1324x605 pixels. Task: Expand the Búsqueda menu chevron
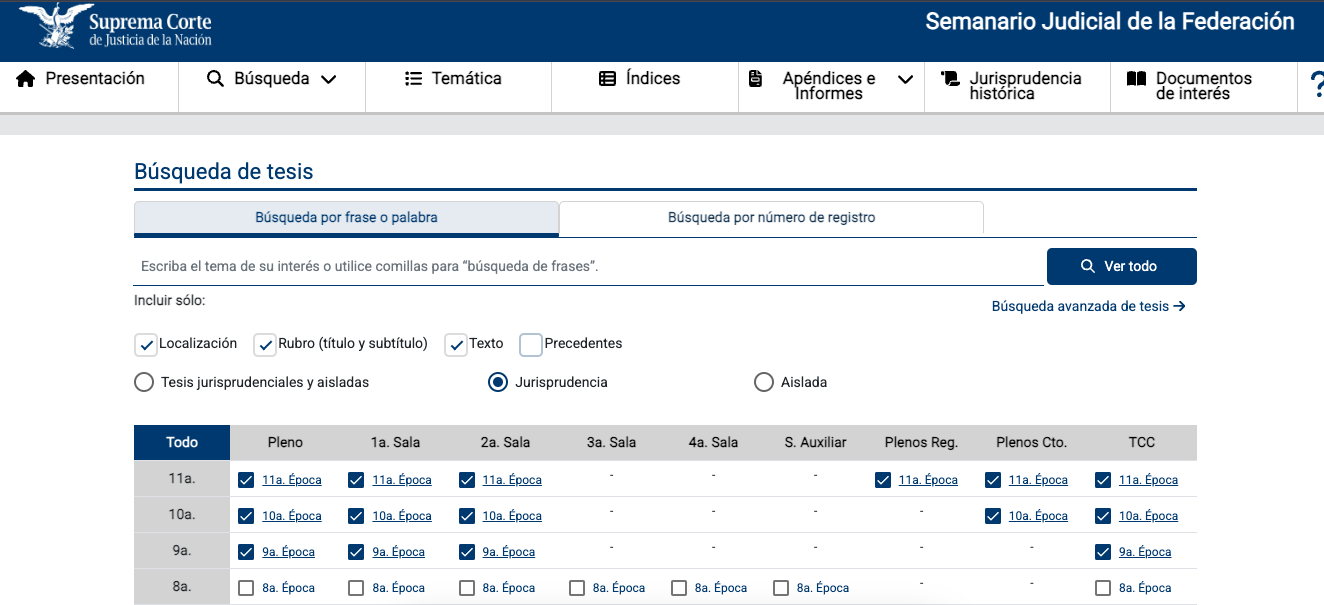328,80
